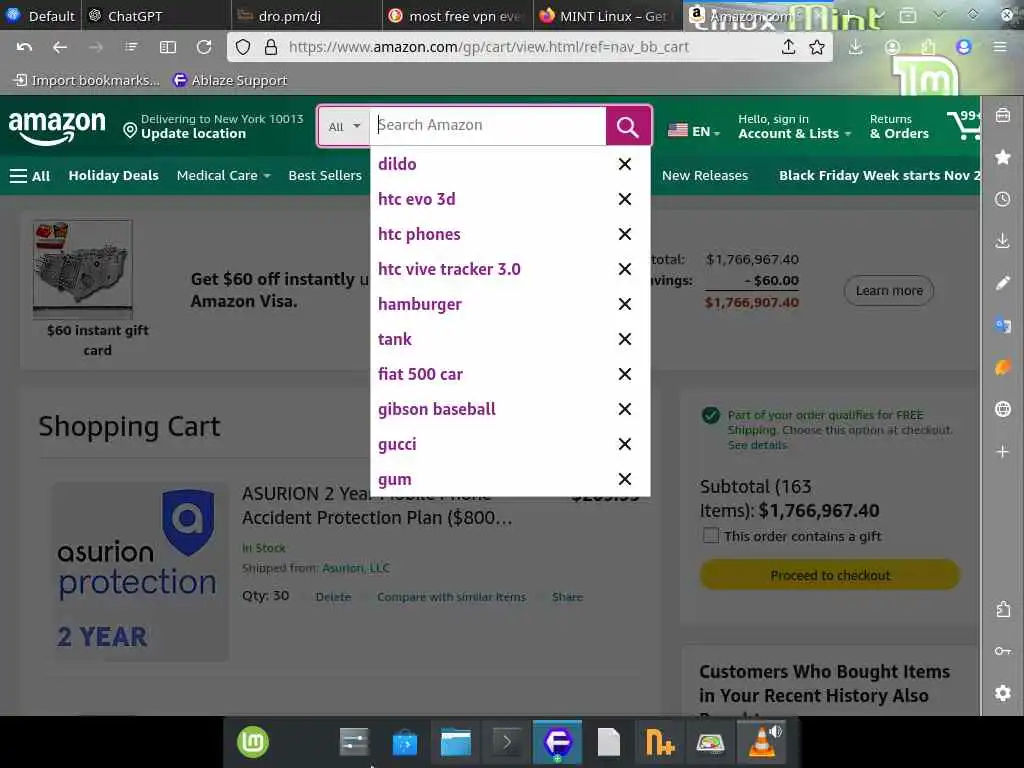Expand the EN language selector

pyautogui.click(x=694, y=131)
